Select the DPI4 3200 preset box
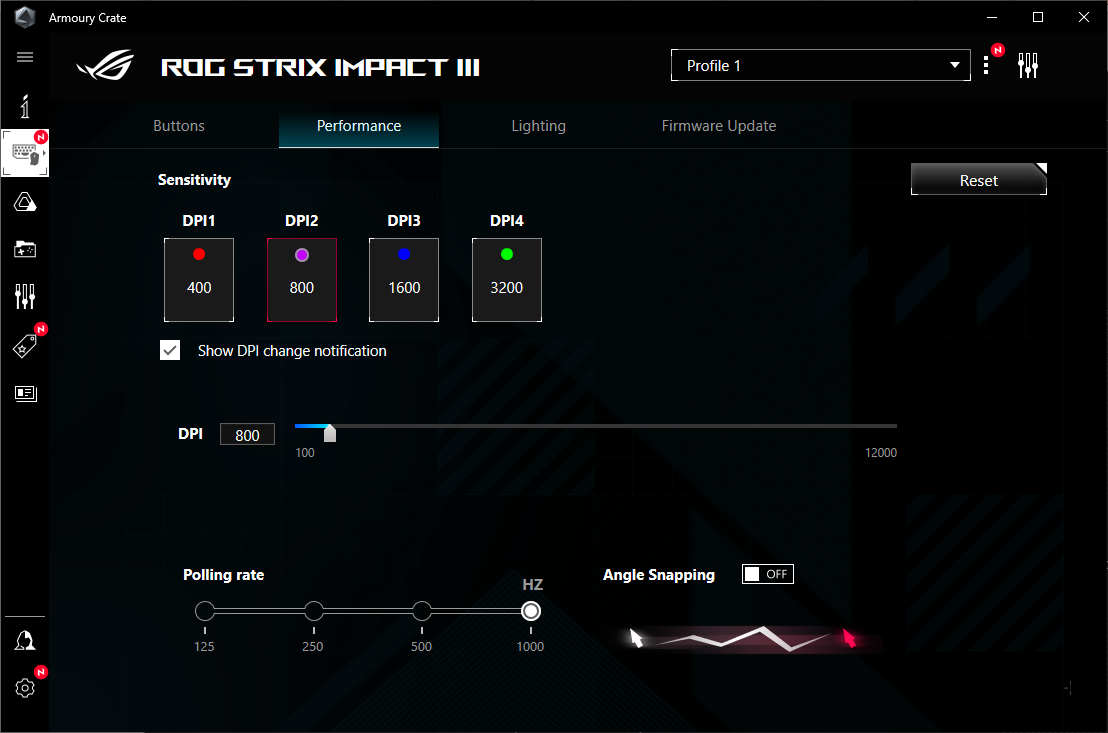This screenshot has height=733, width=1108. coord(507,280)
